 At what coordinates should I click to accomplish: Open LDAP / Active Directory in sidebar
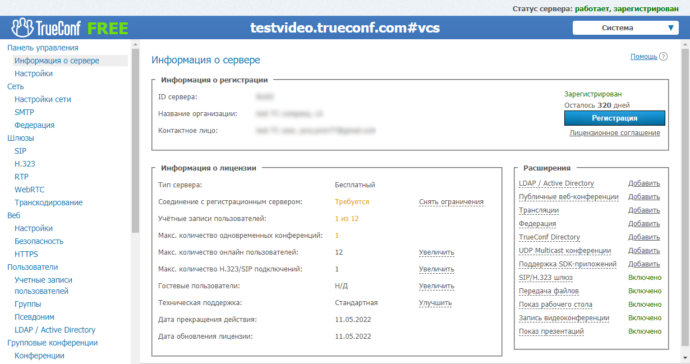pos(55,330)
